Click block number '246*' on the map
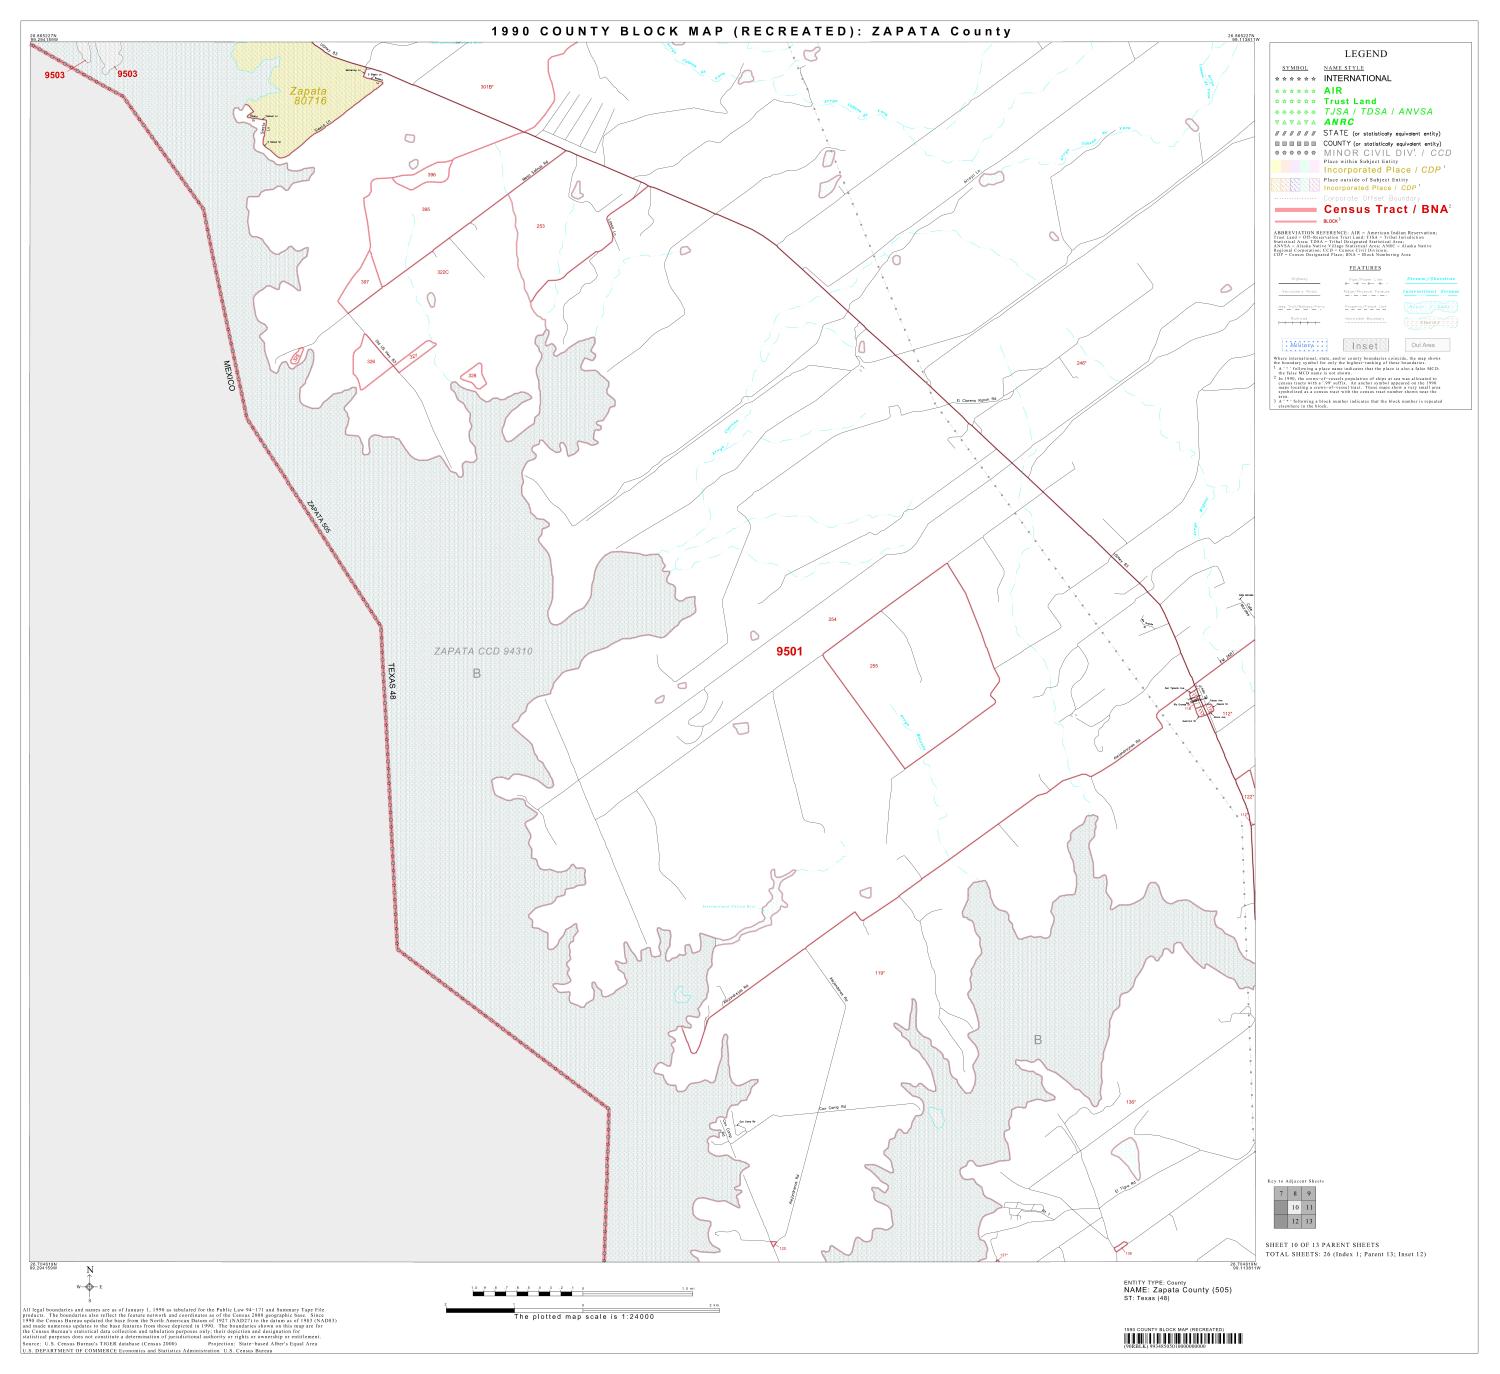1500x1374 pixels. (1081, 363)
